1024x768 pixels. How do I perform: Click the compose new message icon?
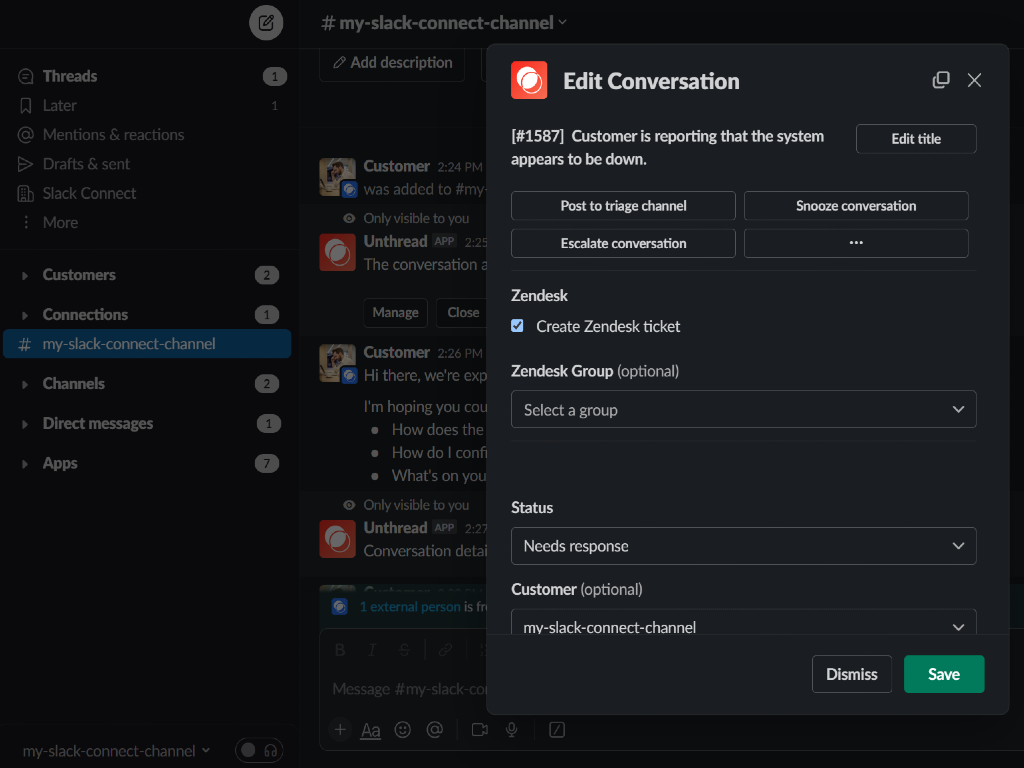tap(266, 22)
